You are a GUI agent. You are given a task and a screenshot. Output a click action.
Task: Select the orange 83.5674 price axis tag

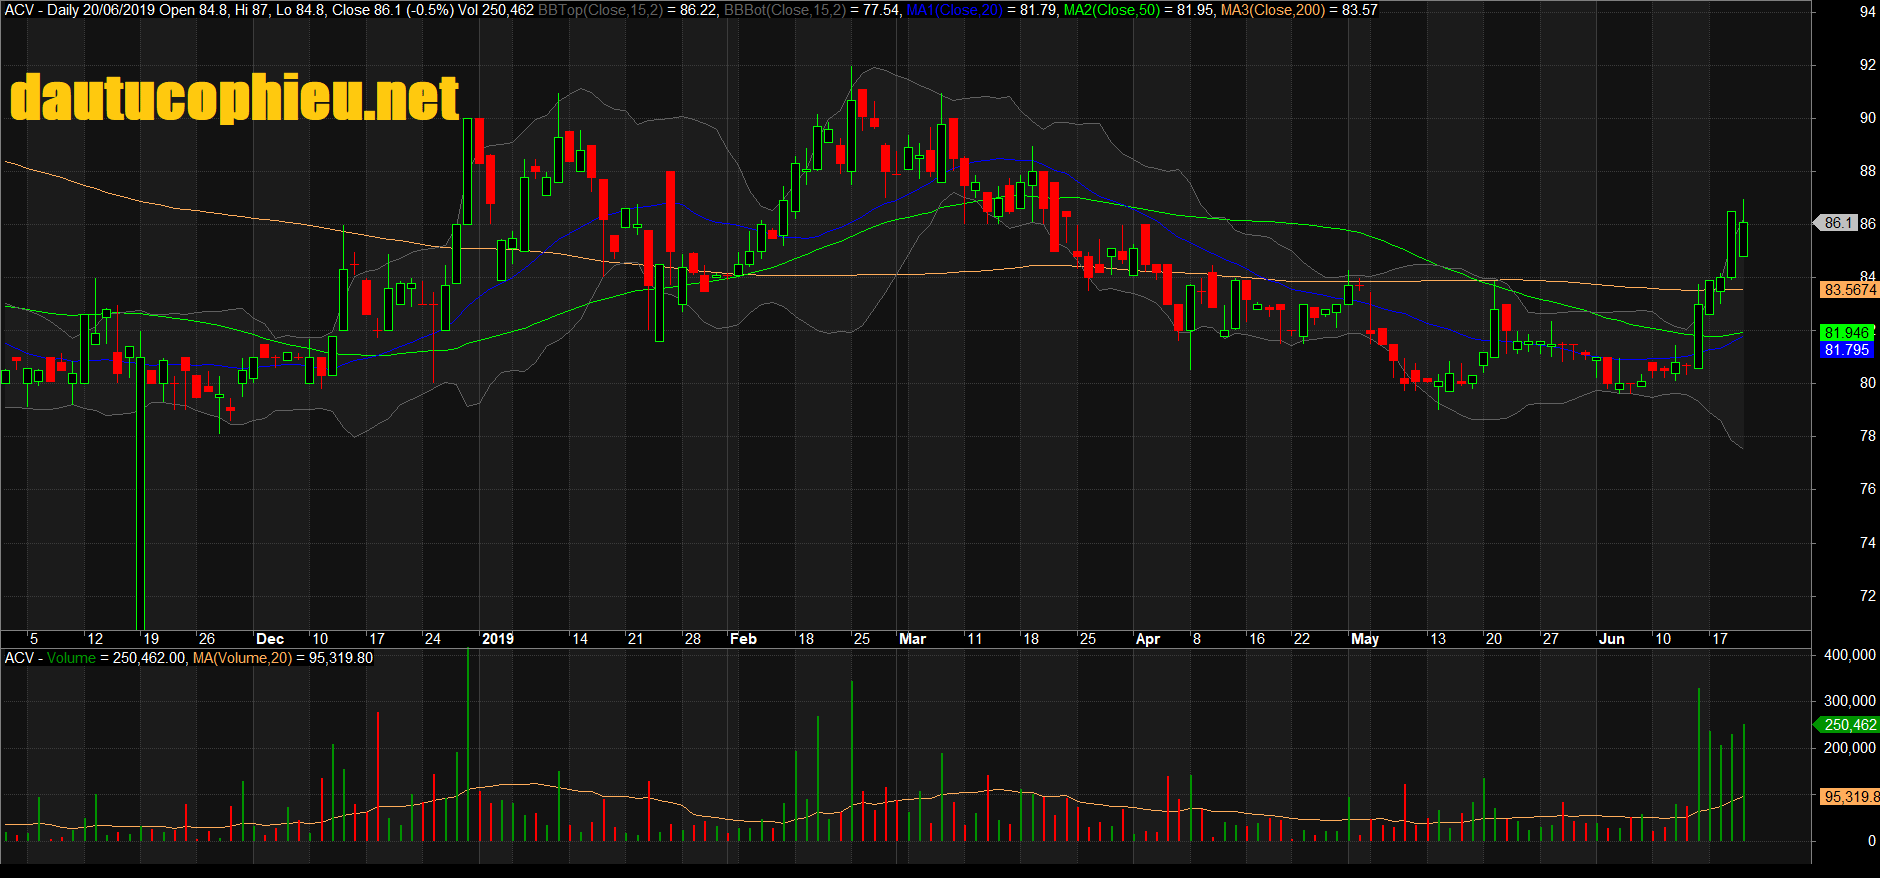[x=1849, y=290]
